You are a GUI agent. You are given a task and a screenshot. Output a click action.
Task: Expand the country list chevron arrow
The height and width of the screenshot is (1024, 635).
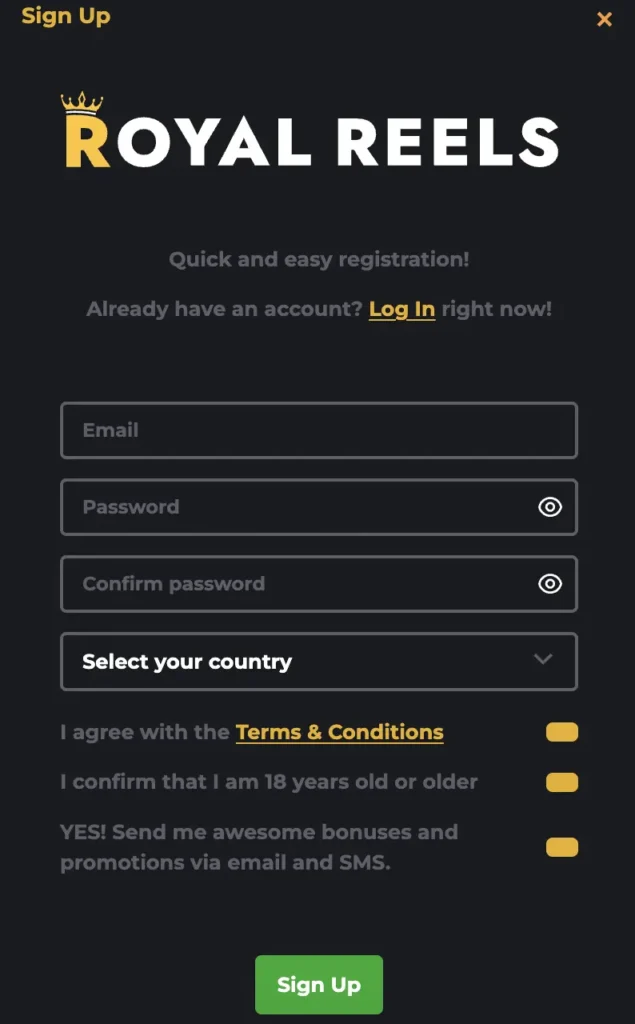coord(543,660)
